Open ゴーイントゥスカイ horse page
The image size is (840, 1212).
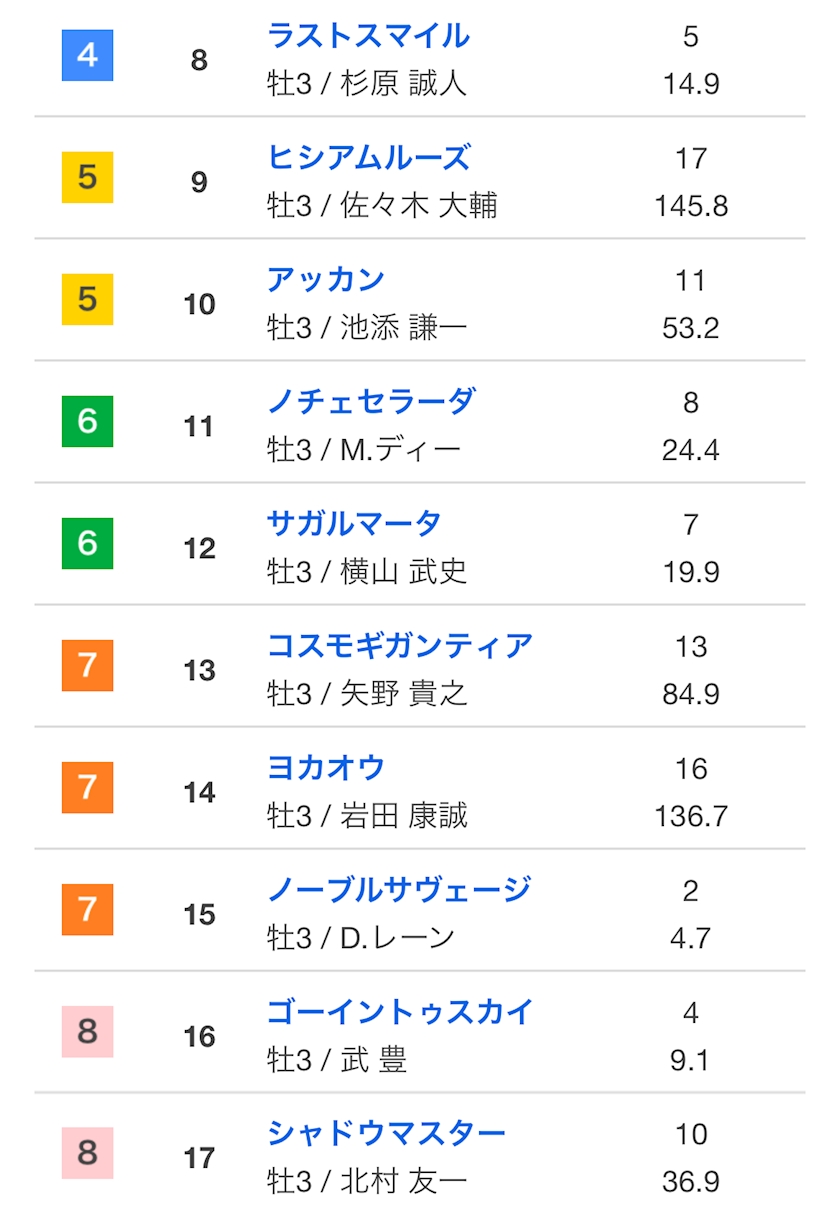[x=400, y=1012]
